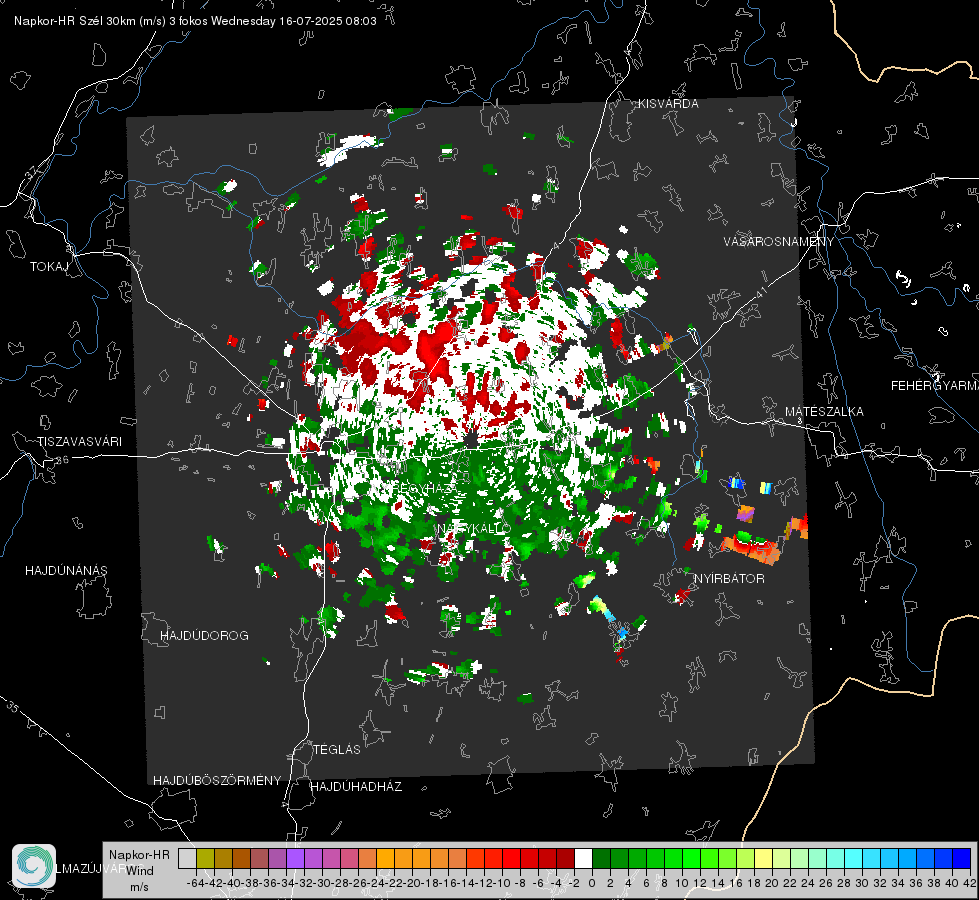Pick the cyan swatch between 28 and 30

[854, 858]
